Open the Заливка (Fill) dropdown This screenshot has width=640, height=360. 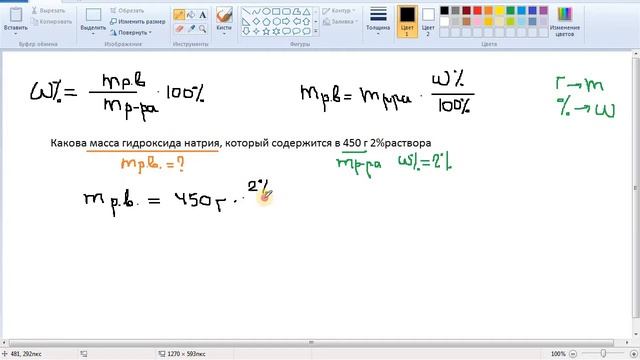[x=340, y=22]
